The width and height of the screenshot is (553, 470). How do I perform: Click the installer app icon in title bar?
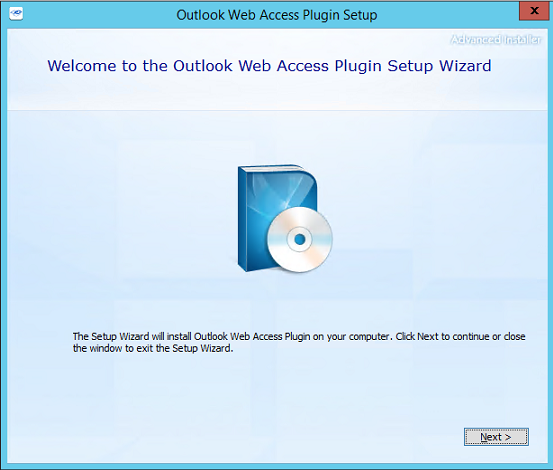[x=16, y=14]
